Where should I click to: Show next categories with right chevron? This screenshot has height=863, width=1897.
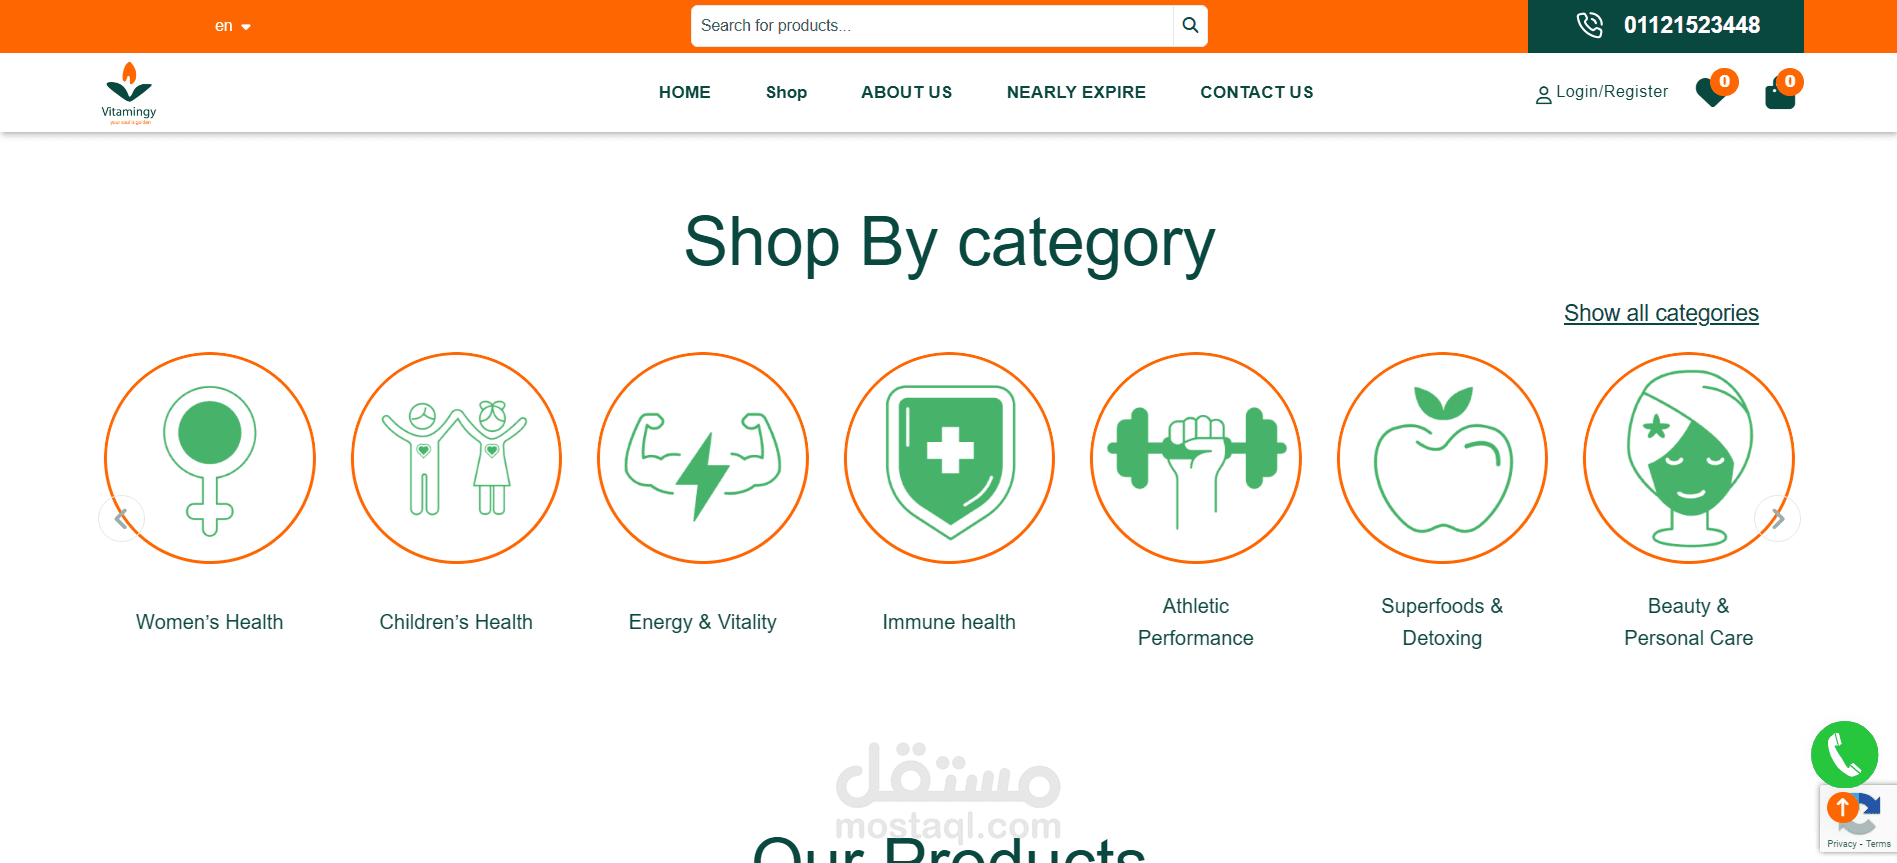click(x=1778, y=518)
